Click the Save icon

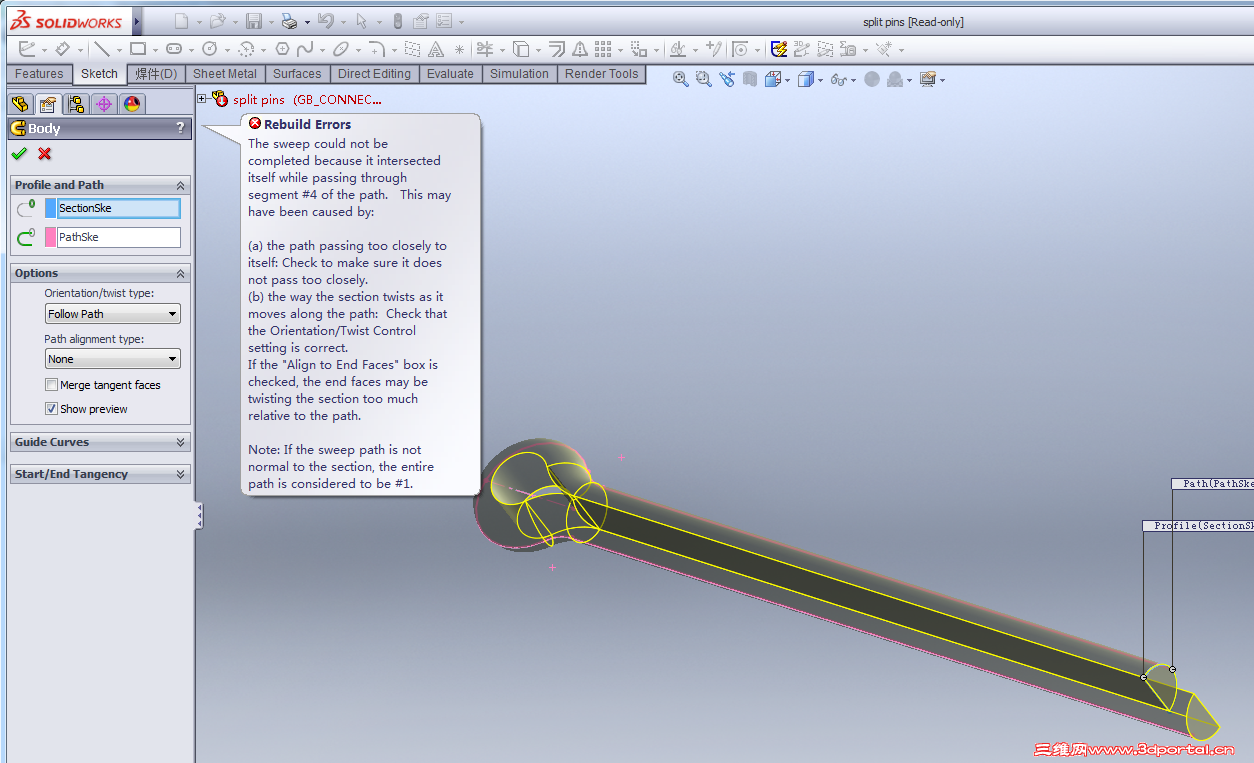(x=254, y=21)
